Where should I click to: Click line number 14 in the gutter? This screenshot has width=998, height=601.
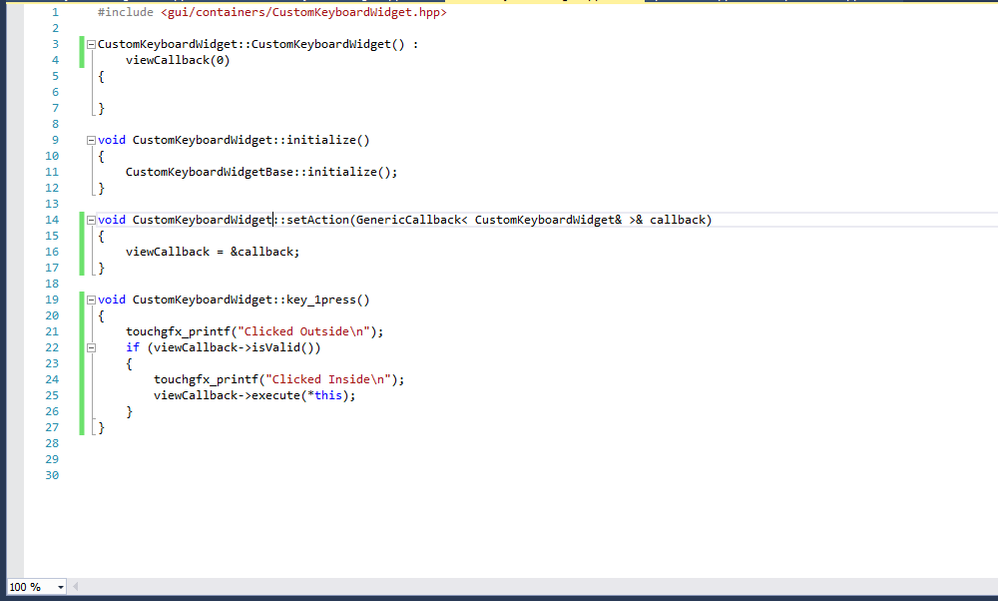[52, 220]
